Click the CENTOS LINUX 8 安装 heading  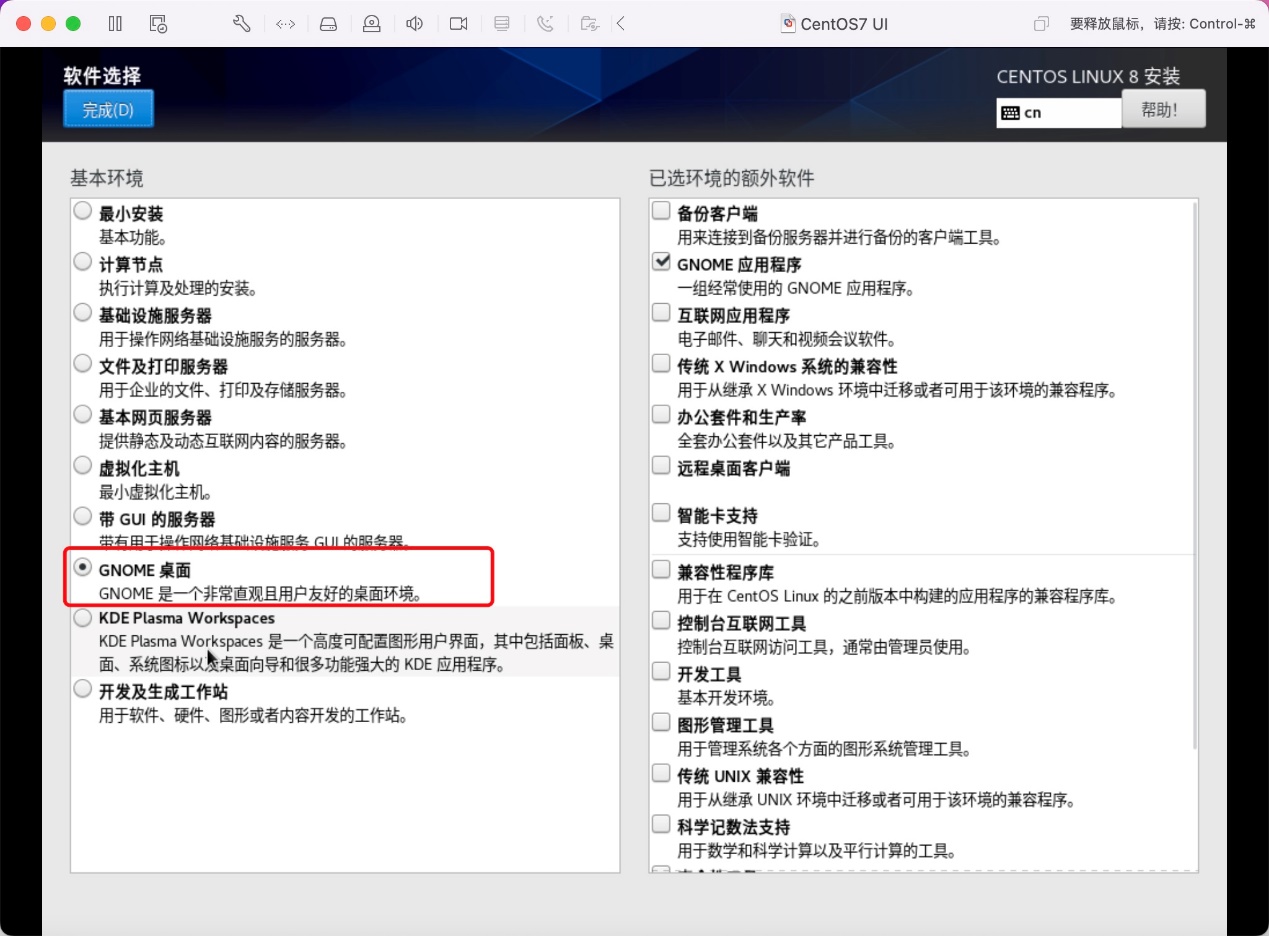tap(1088, 77)
